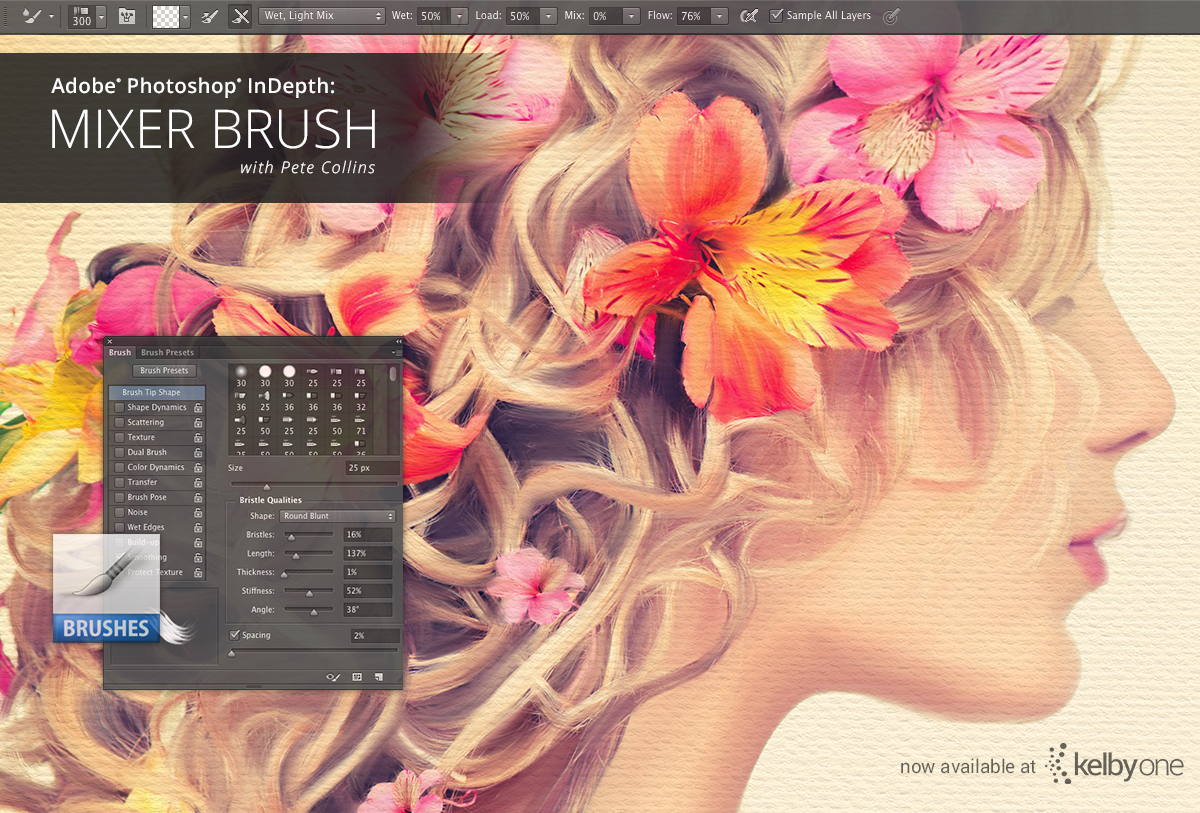Open the brush preset picker showing 300
Screen dimensions: 1200x813
pyautogui.click(x=88, y=16)
